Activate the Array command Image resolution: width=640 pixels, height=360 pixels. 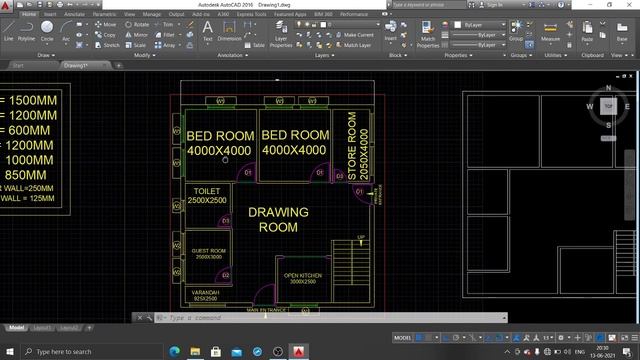pyautogui.click(x=165, y=45)
